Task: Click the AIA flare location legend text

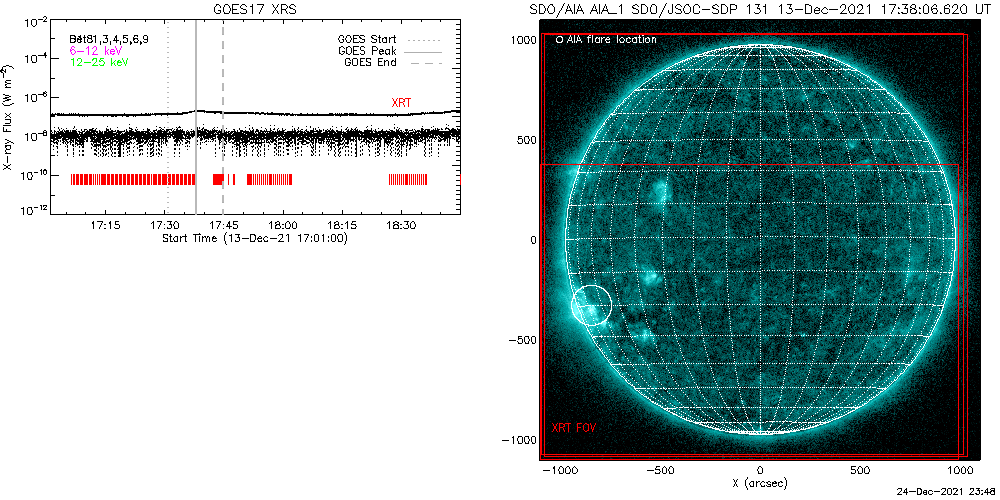Action: coord(612,40)
